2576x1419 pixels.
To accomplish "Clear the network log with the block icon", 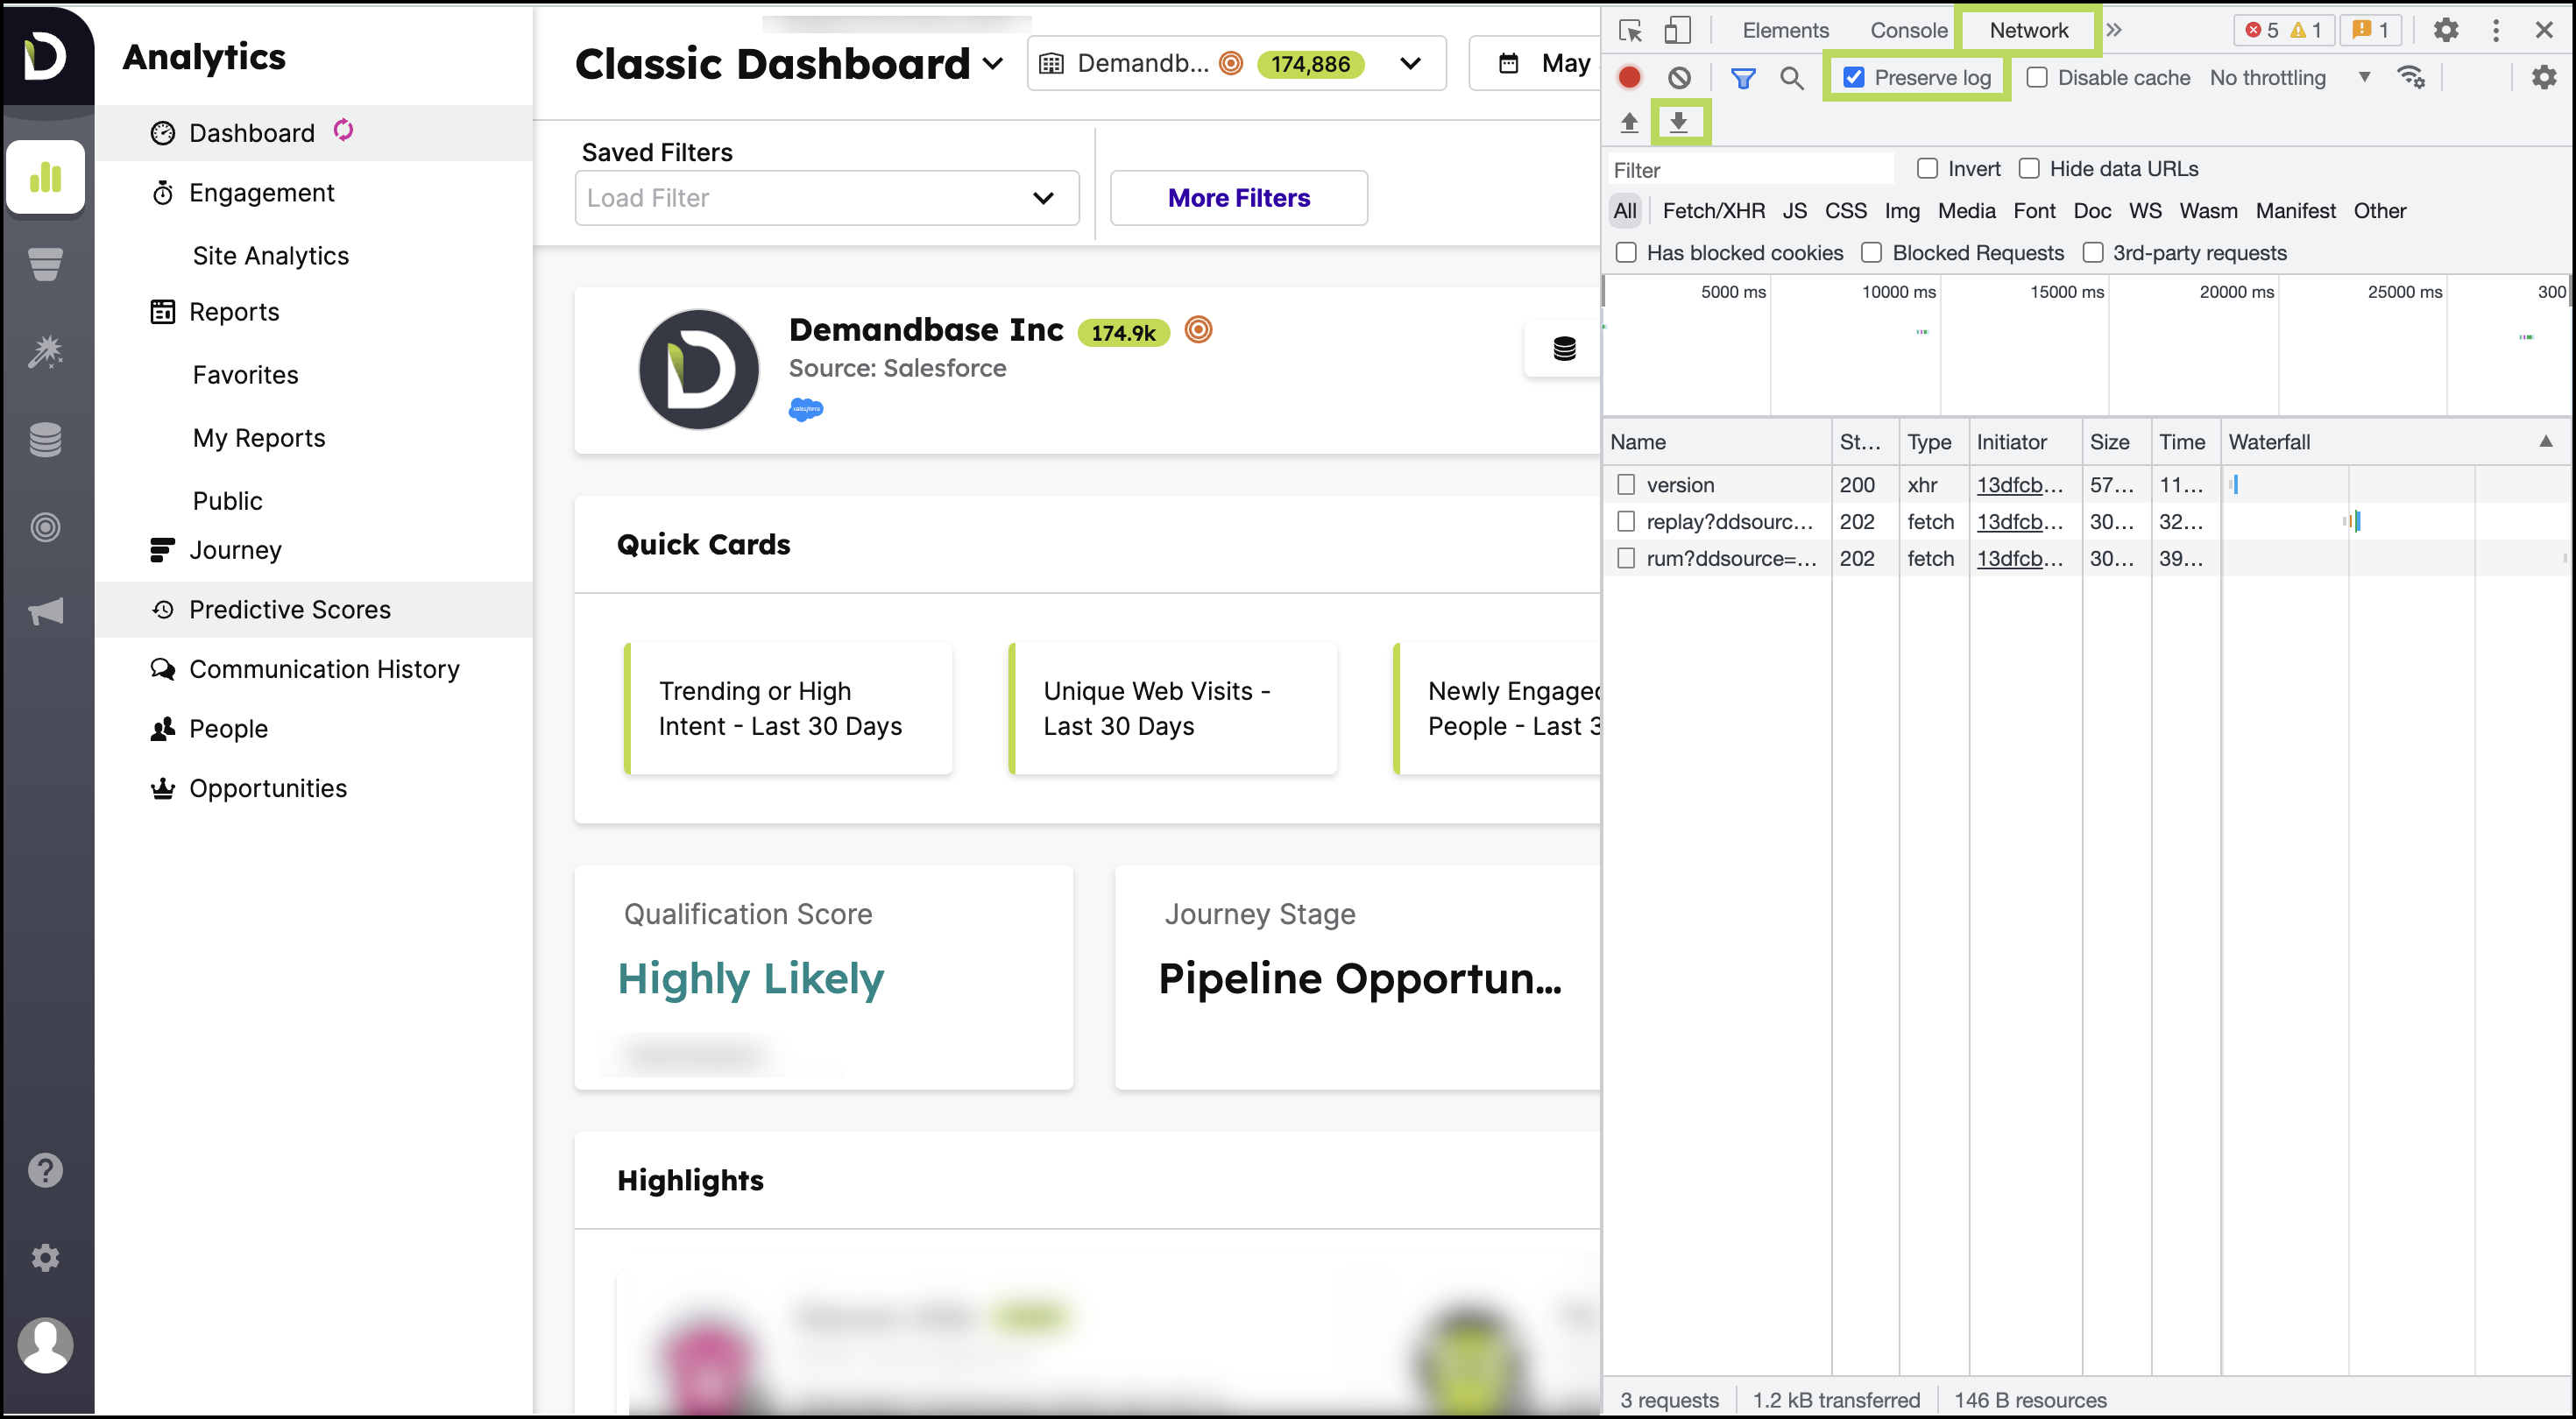I will tap(1679, 77).
